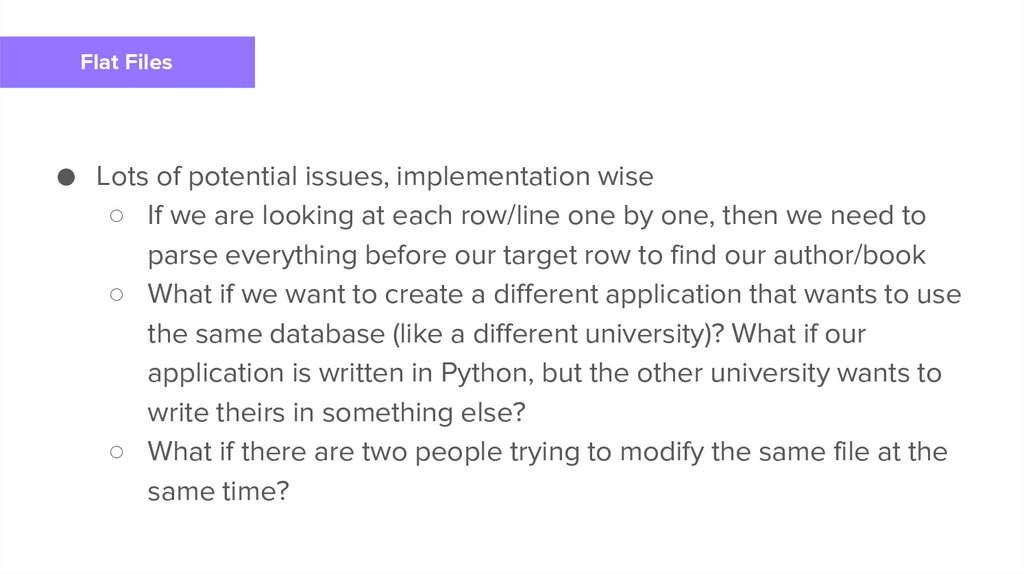This screenshot has width=1024, height=574.
Task: Click the purple header banner's left edge
Action: [6, 62]
